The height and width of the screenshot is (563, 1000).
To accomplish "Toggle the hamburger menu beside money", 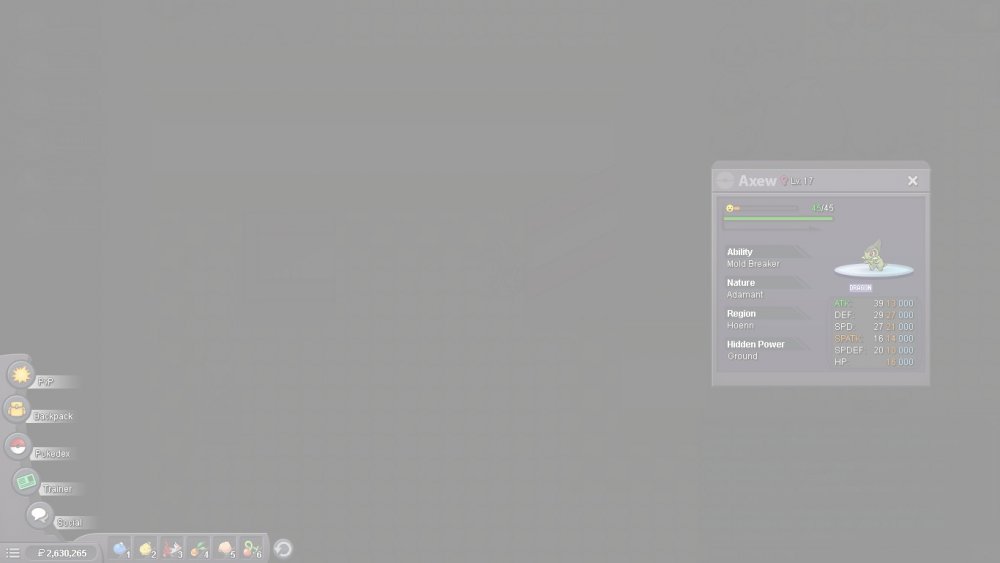I will [x=13, y=553].
